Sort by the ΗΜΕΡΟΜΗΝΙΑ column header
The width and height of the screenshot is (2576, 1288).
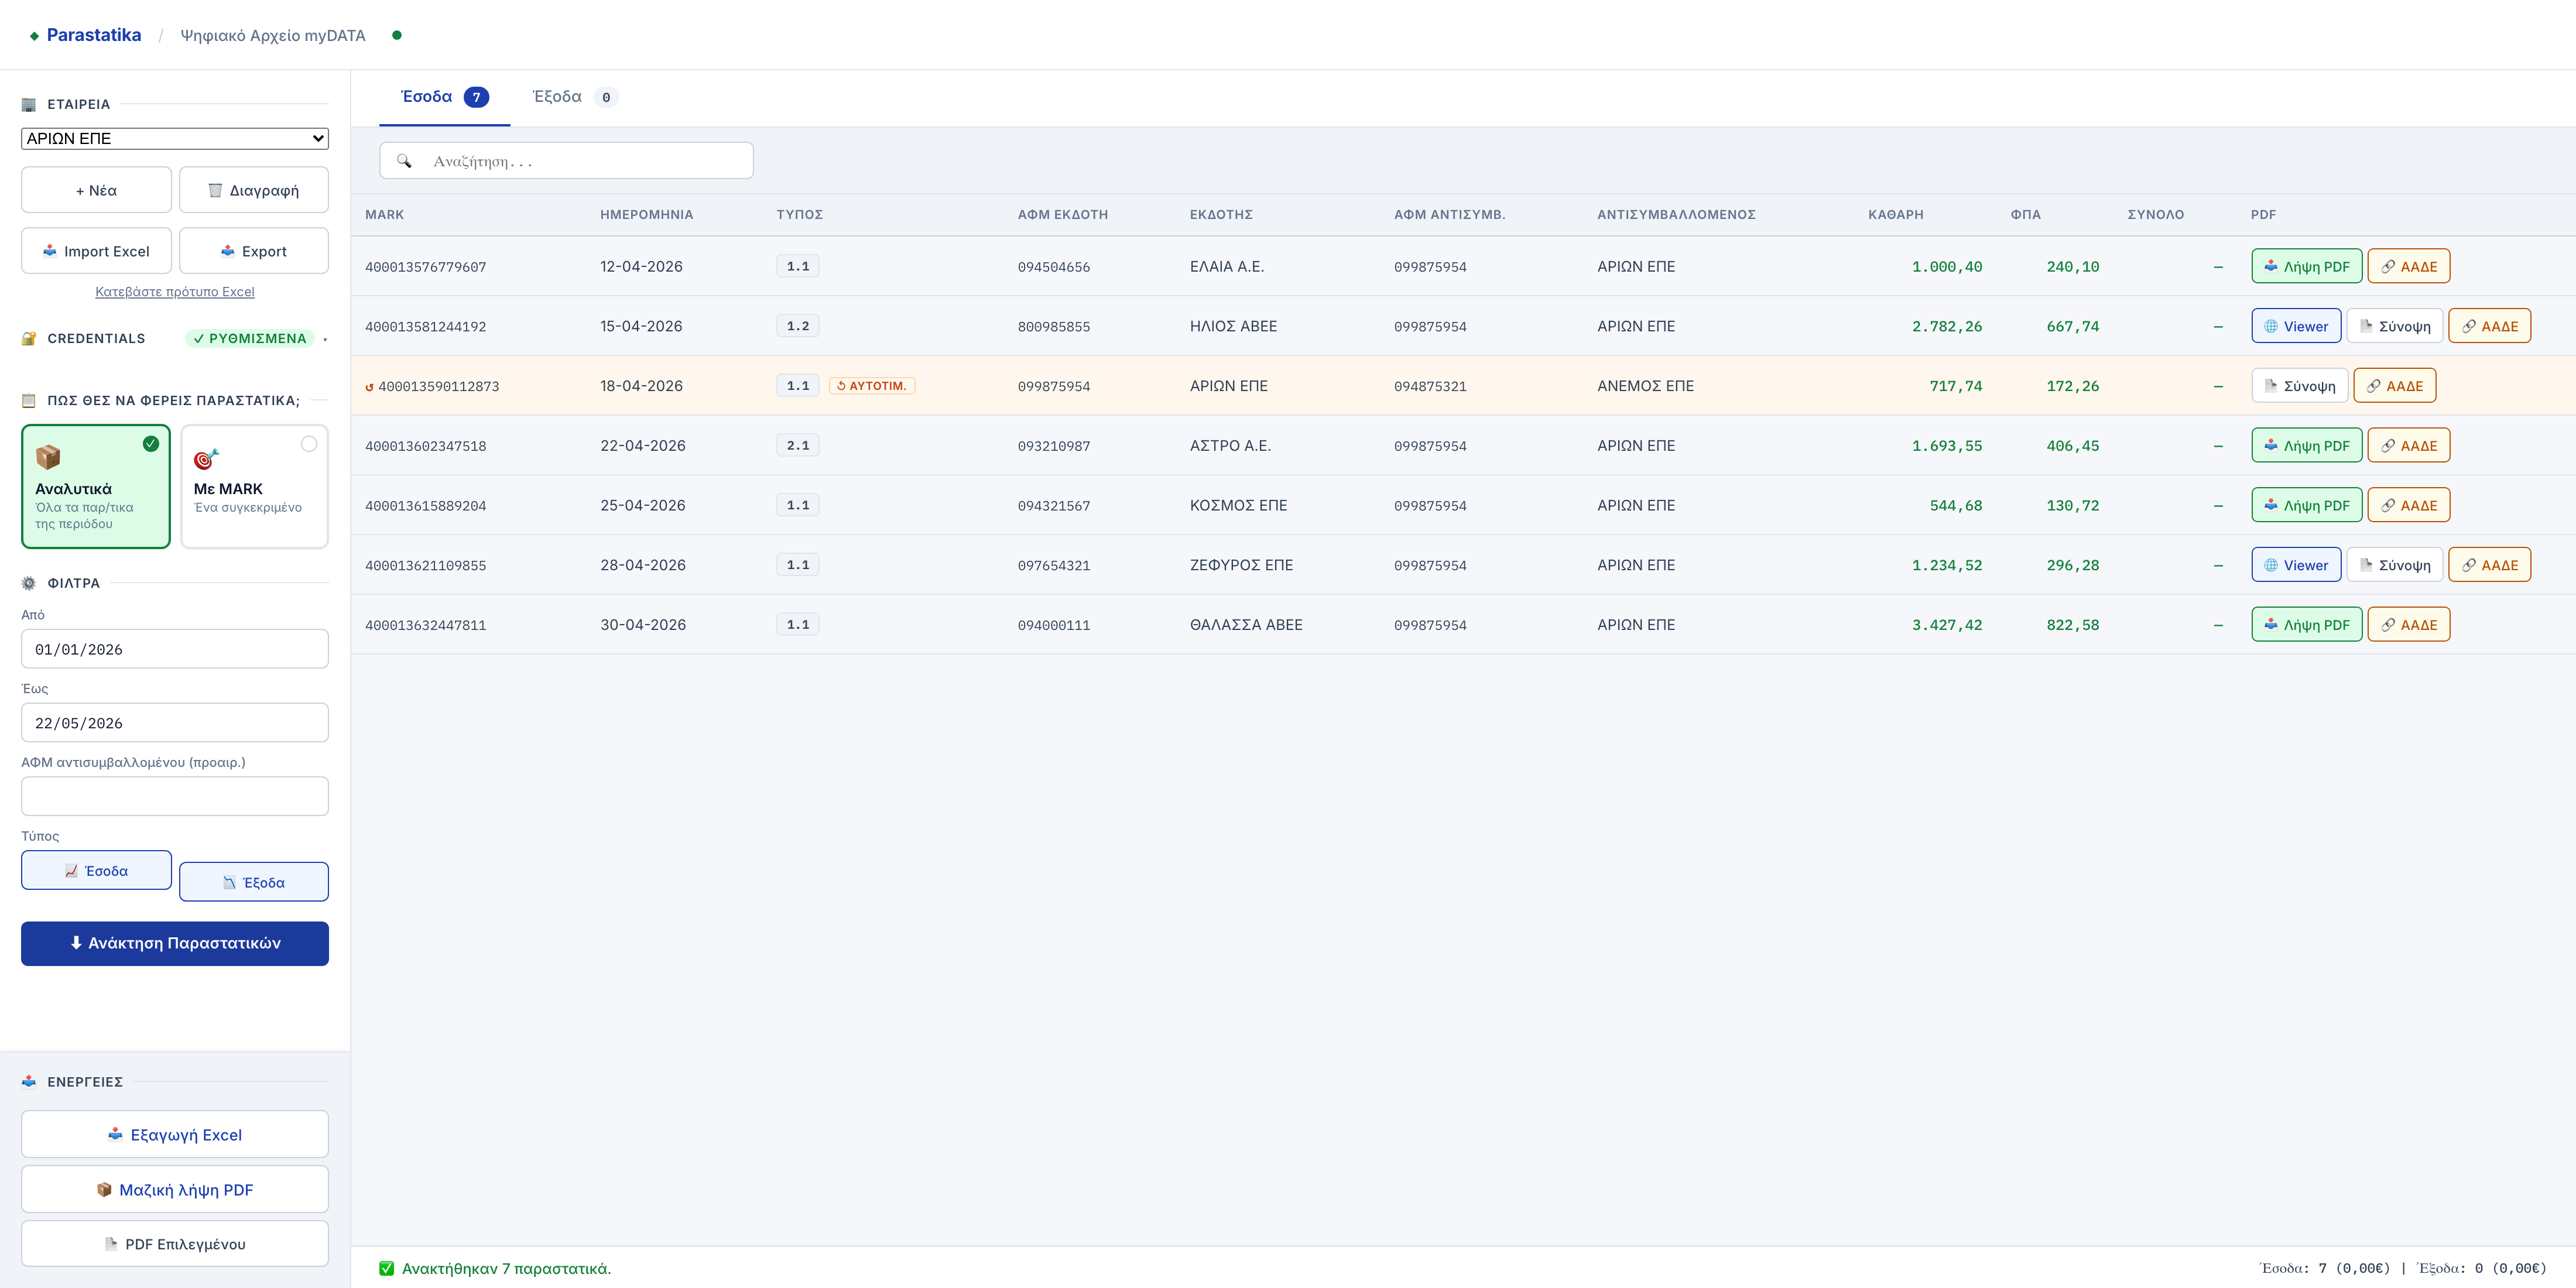click(646, 215)
